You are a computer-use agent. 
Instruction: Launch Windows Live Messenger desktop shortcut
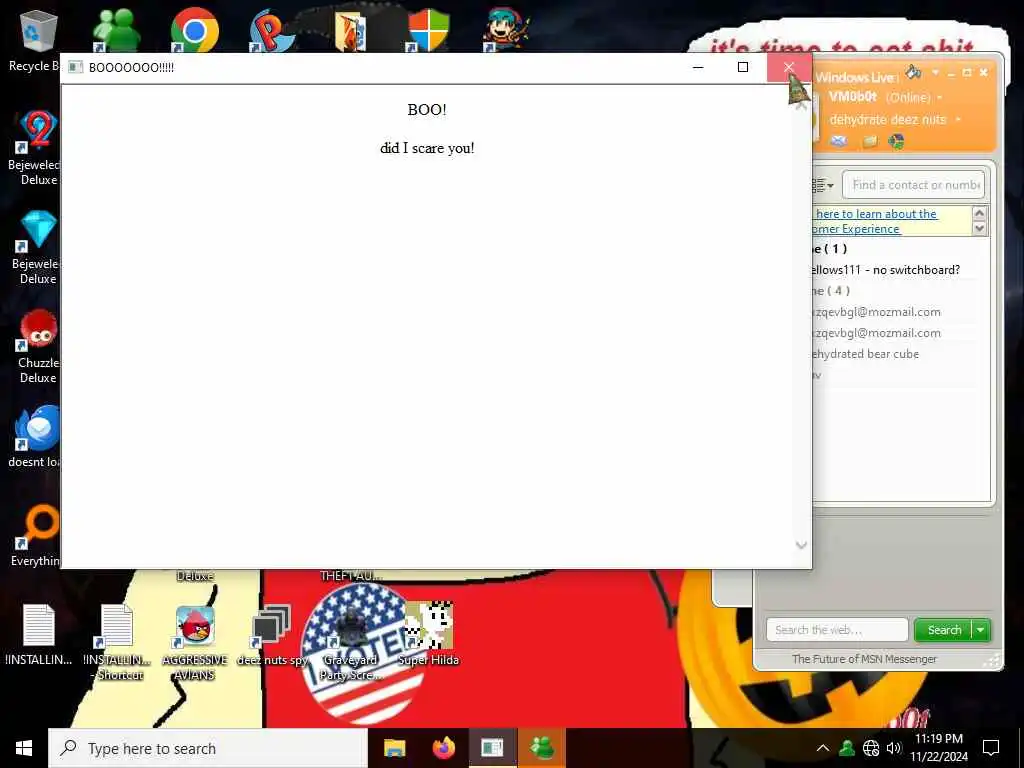click(116, 31)
